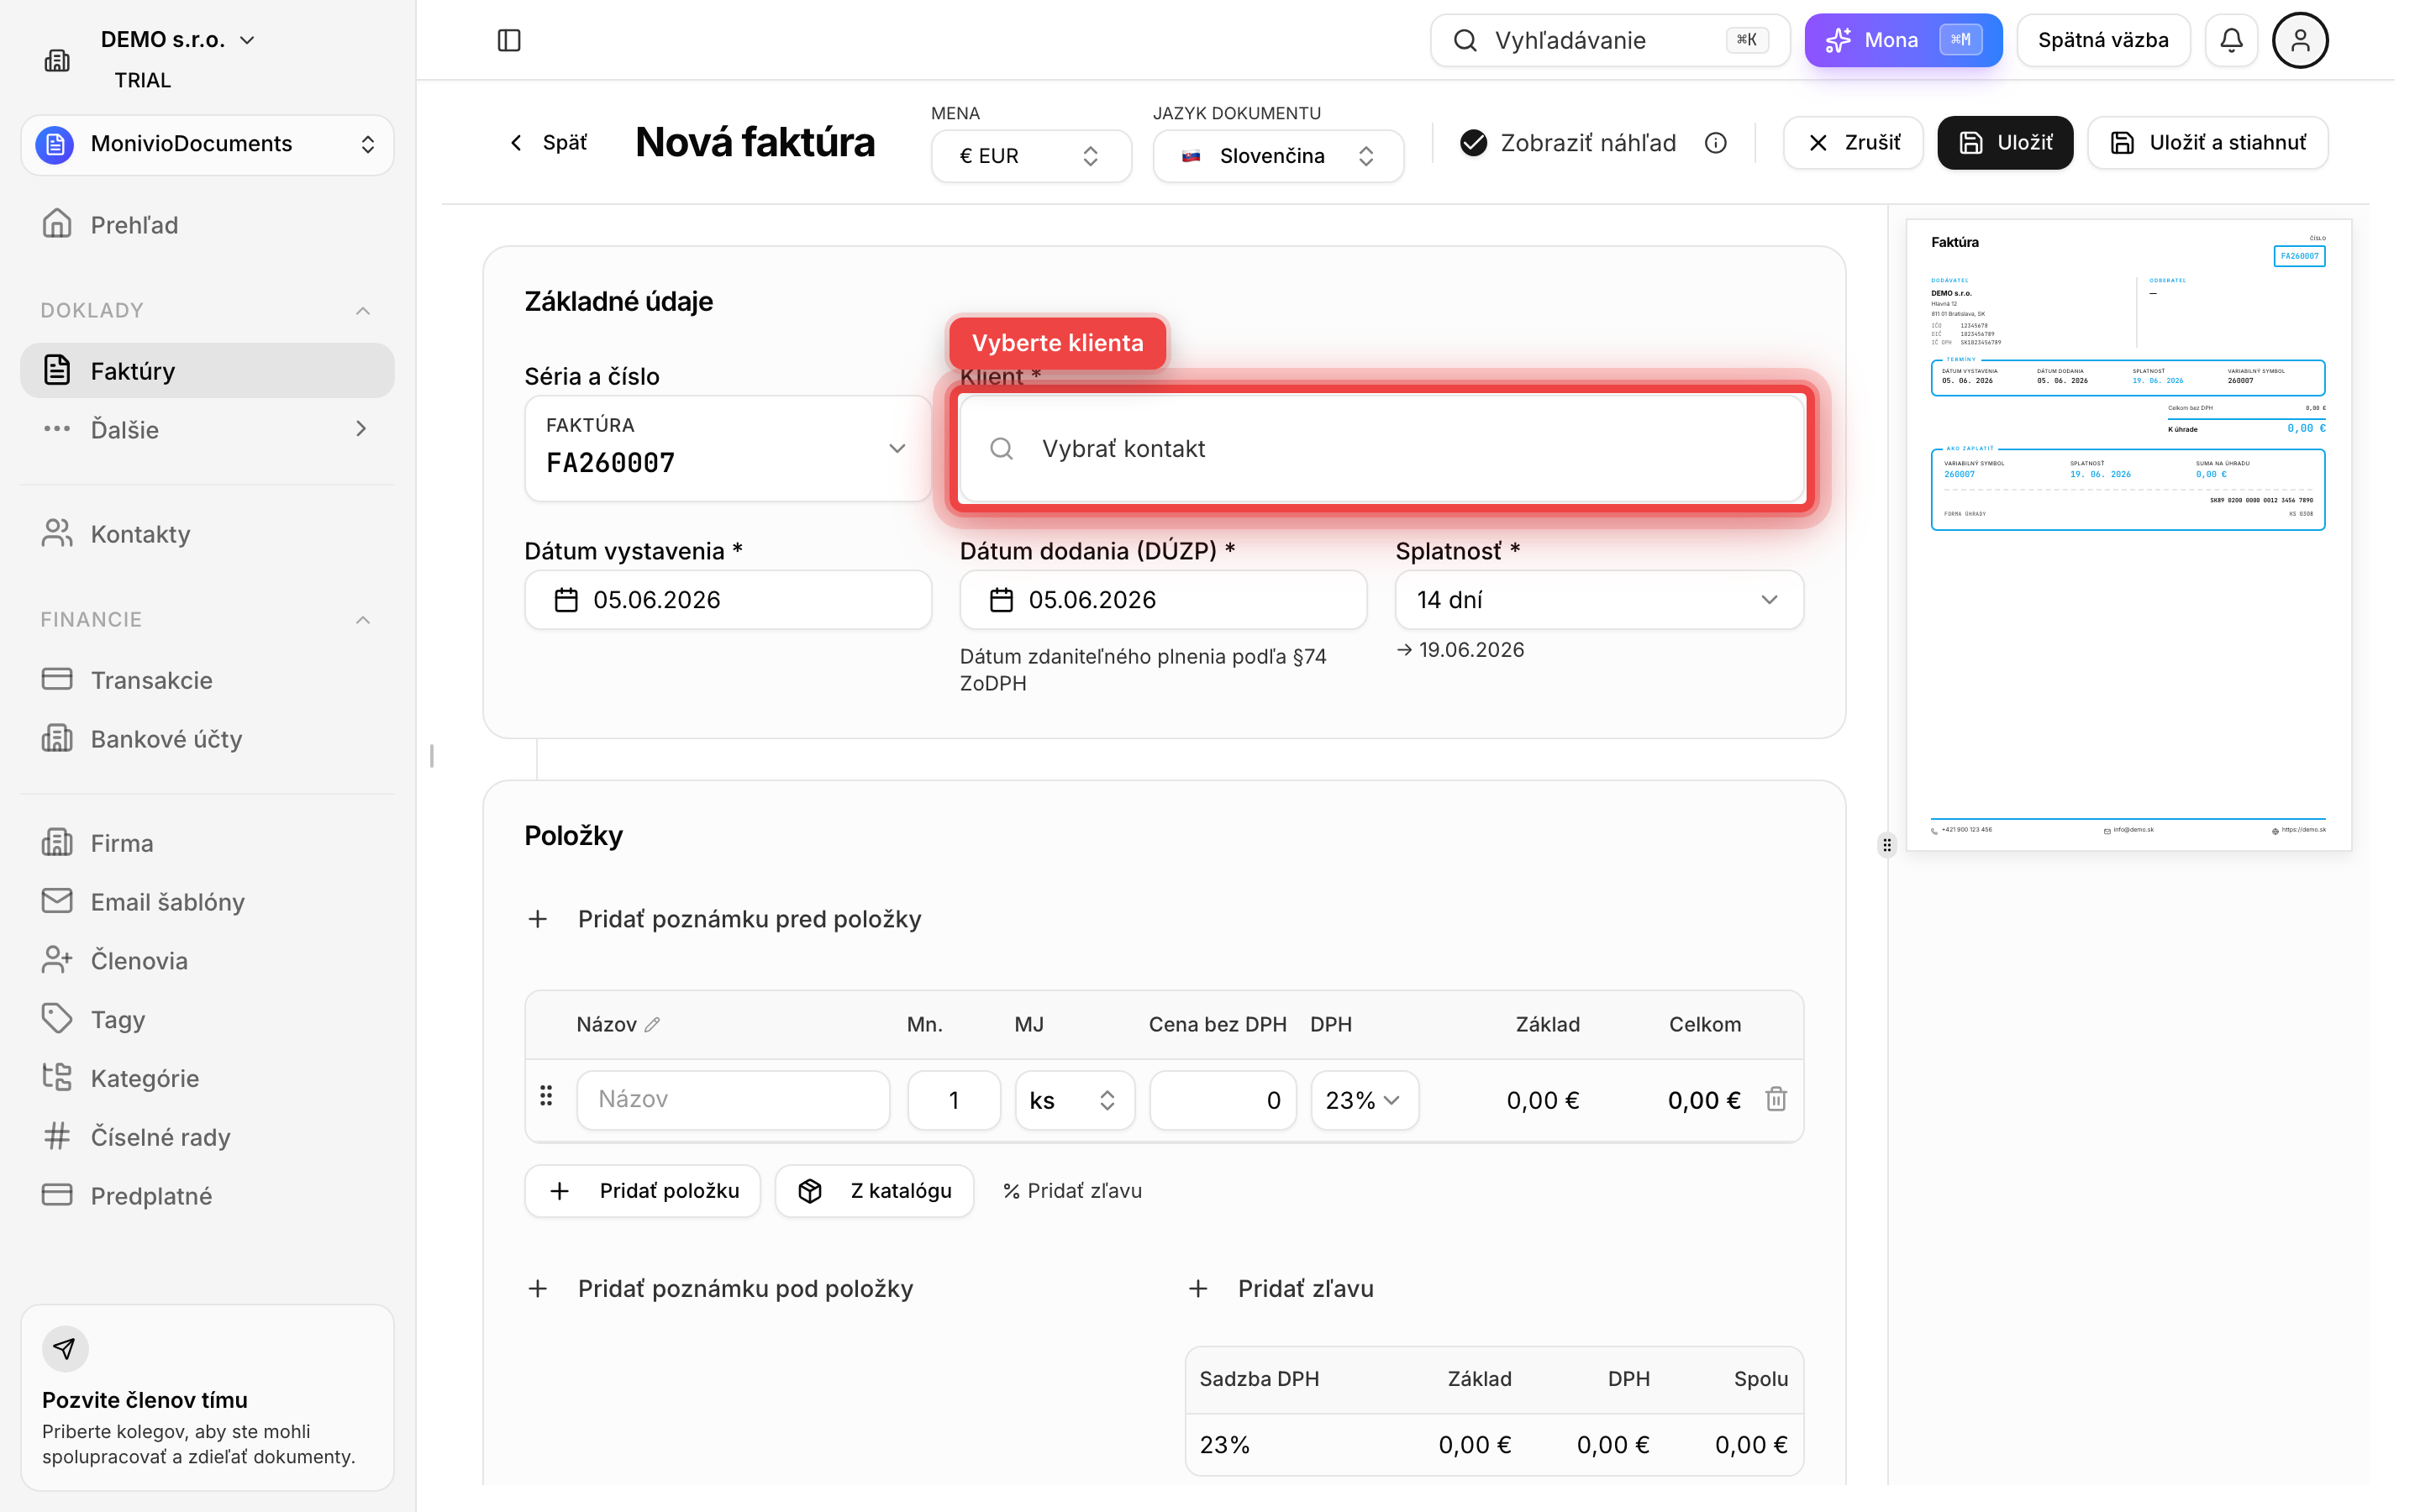Open notifications bell

click(x=2231, y=40)
